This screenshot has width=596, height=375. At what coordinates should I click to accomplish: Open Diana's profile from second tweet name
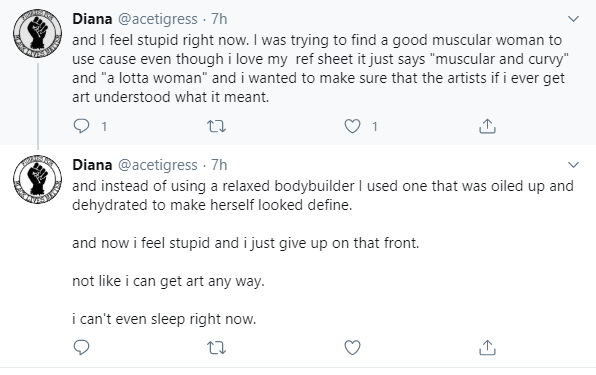point(92,165)
